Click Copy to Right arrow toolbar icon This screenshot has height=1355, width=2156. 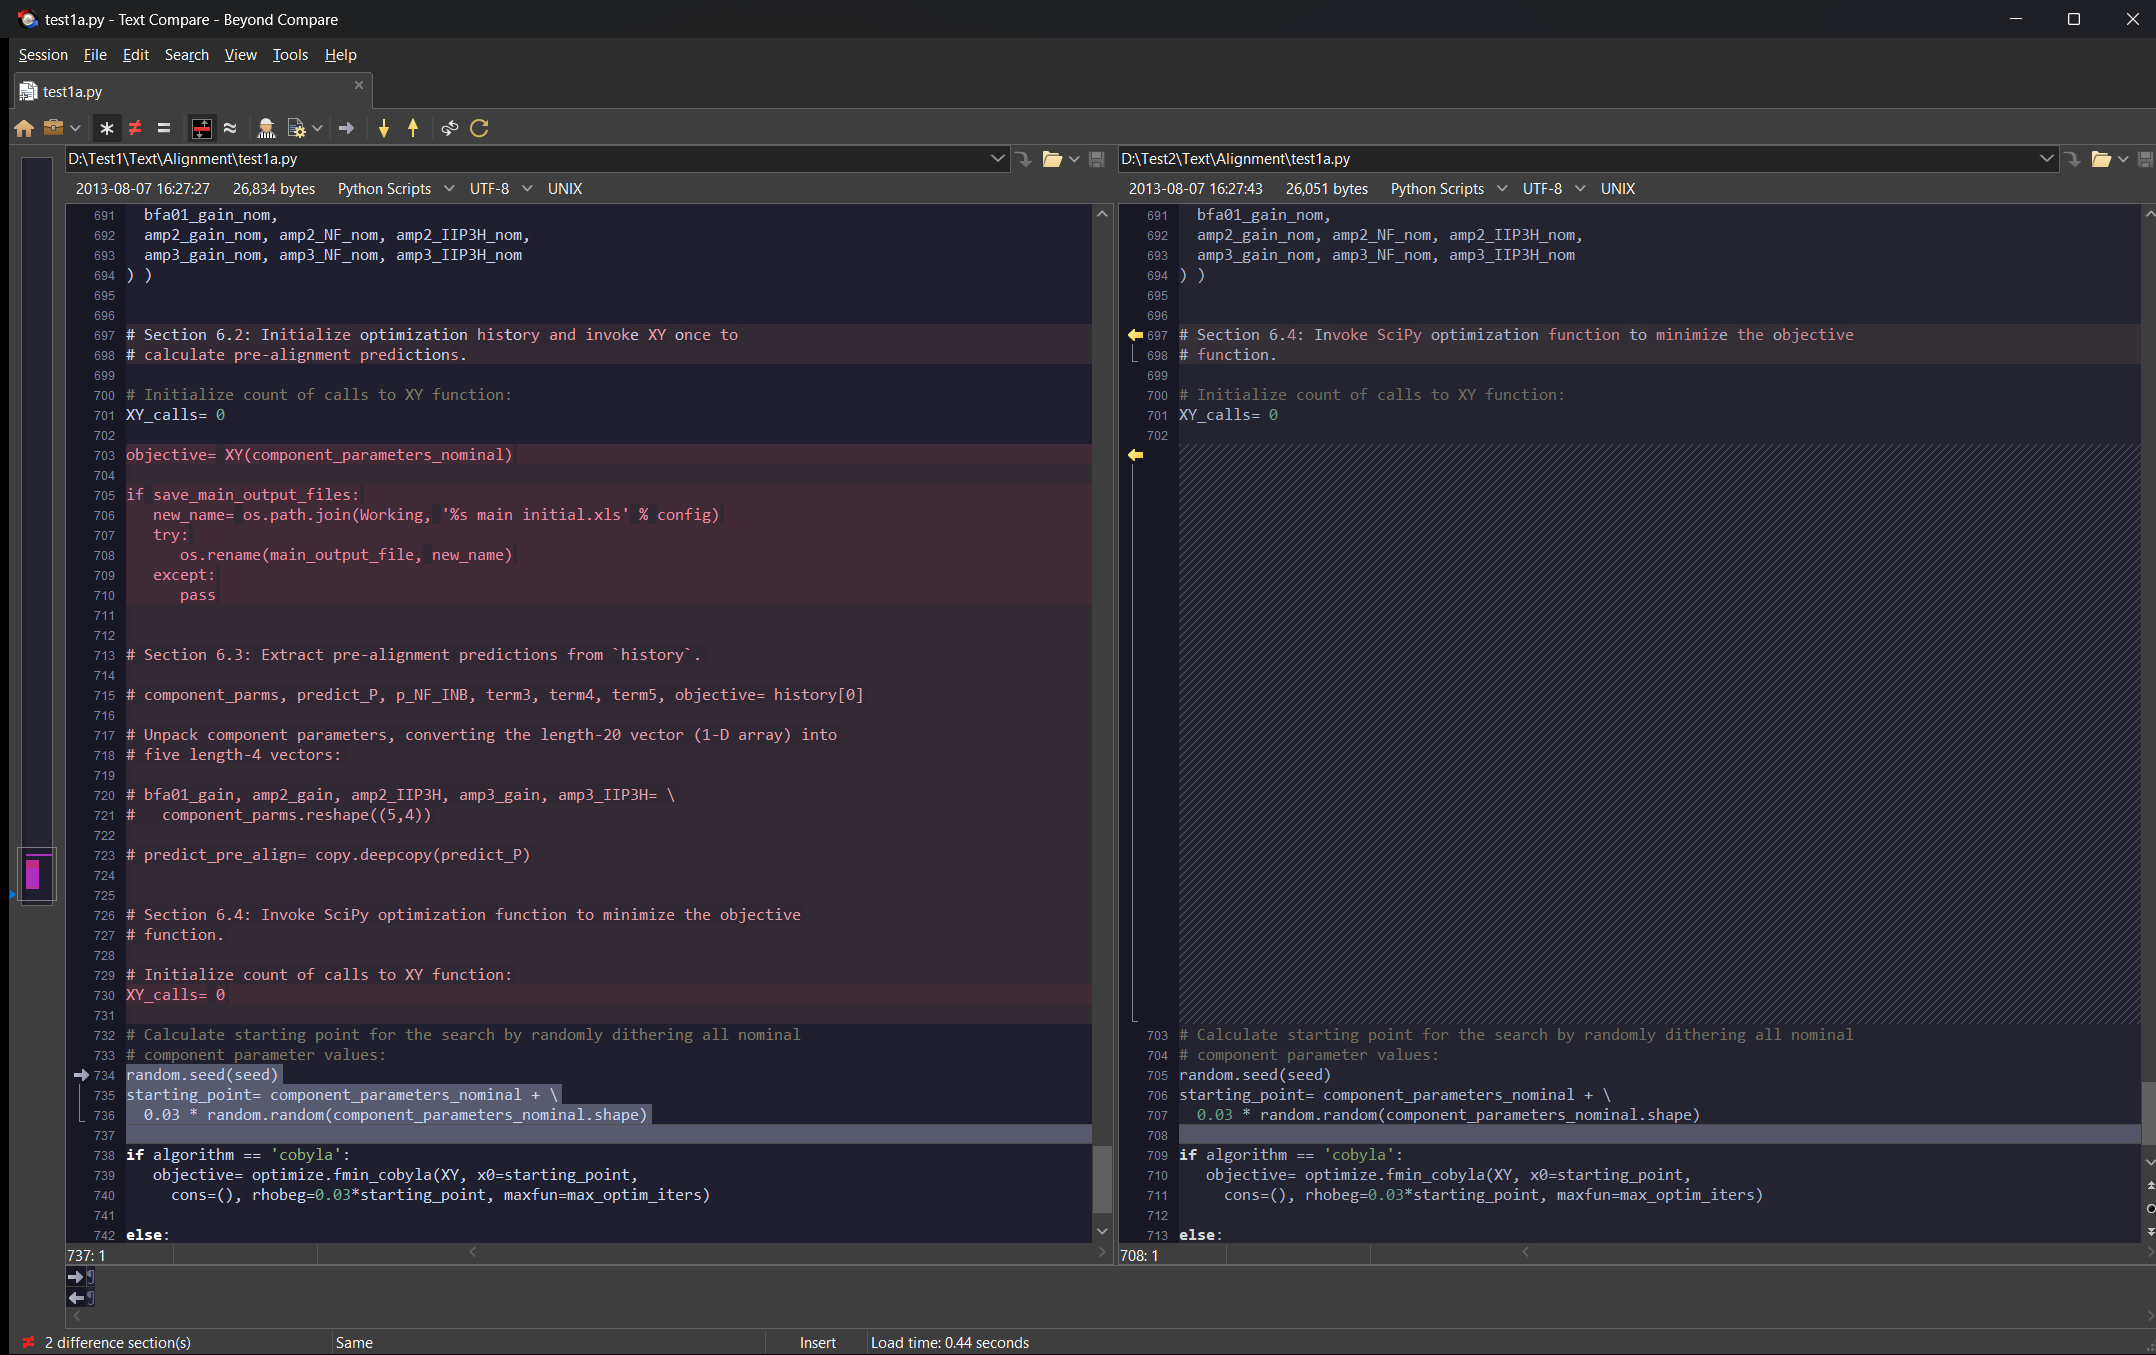tap(347, 128)
